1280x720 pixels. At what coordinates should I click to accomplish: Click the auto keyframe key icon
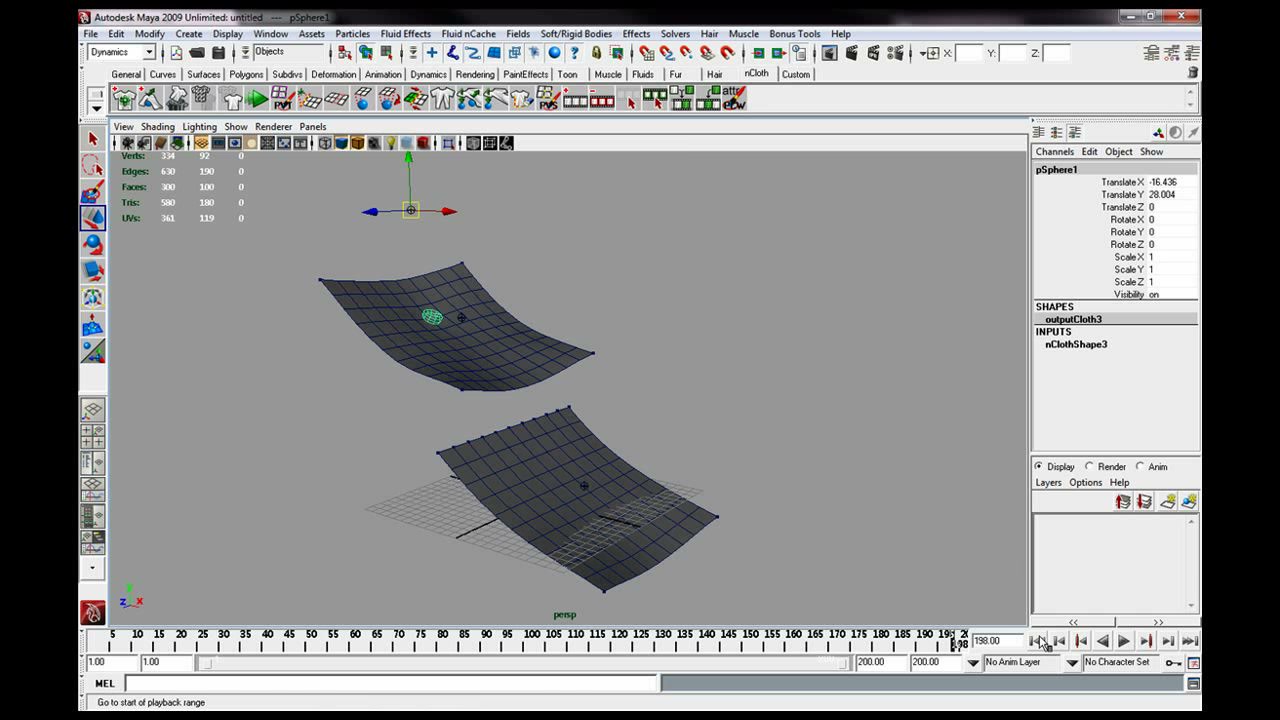click(x=1173, y=662)
